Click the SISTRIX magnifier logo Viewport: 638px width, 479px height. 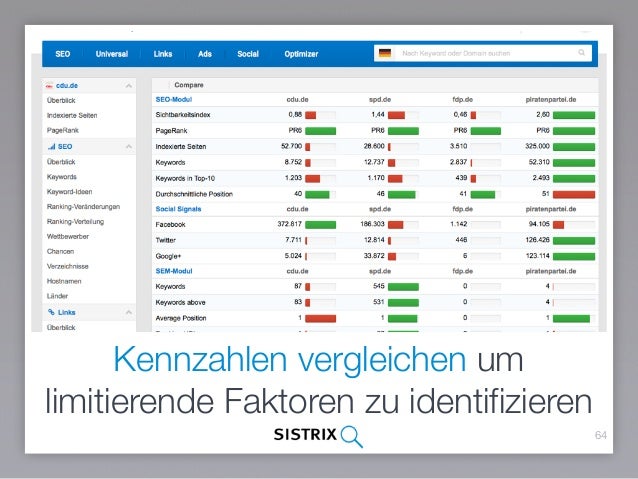coord(352,436)
